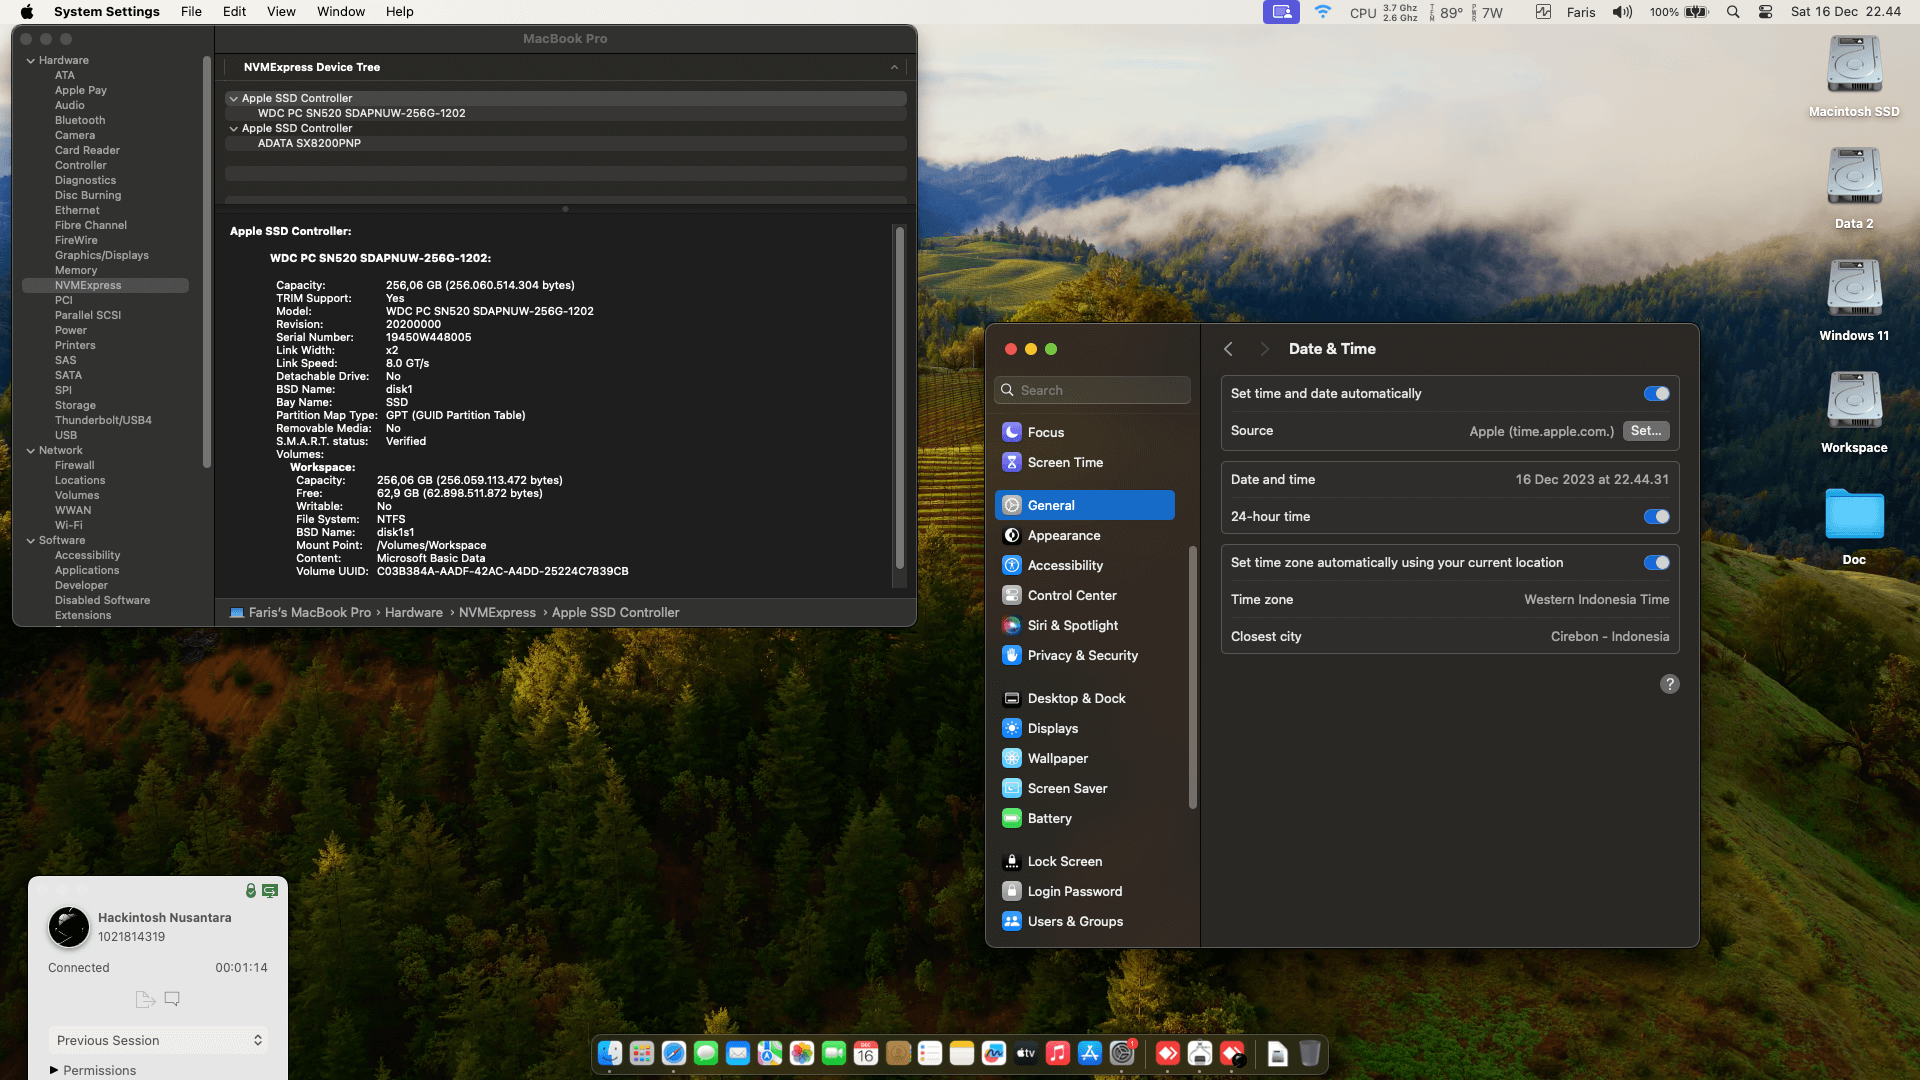Launch Safari from the Dock
1920x1080 pixels.
[x=673, y=1053]
